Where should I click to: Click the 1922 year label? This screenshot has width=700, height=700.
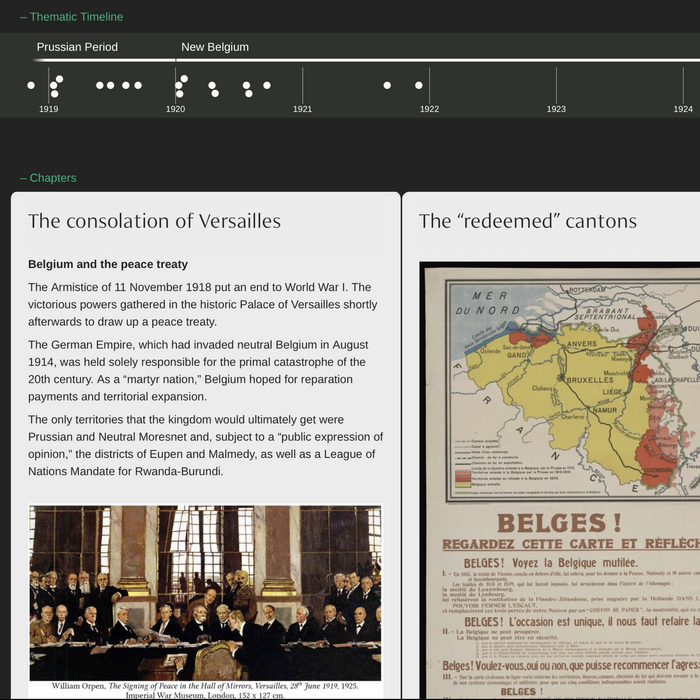click(x=429, y=109)
